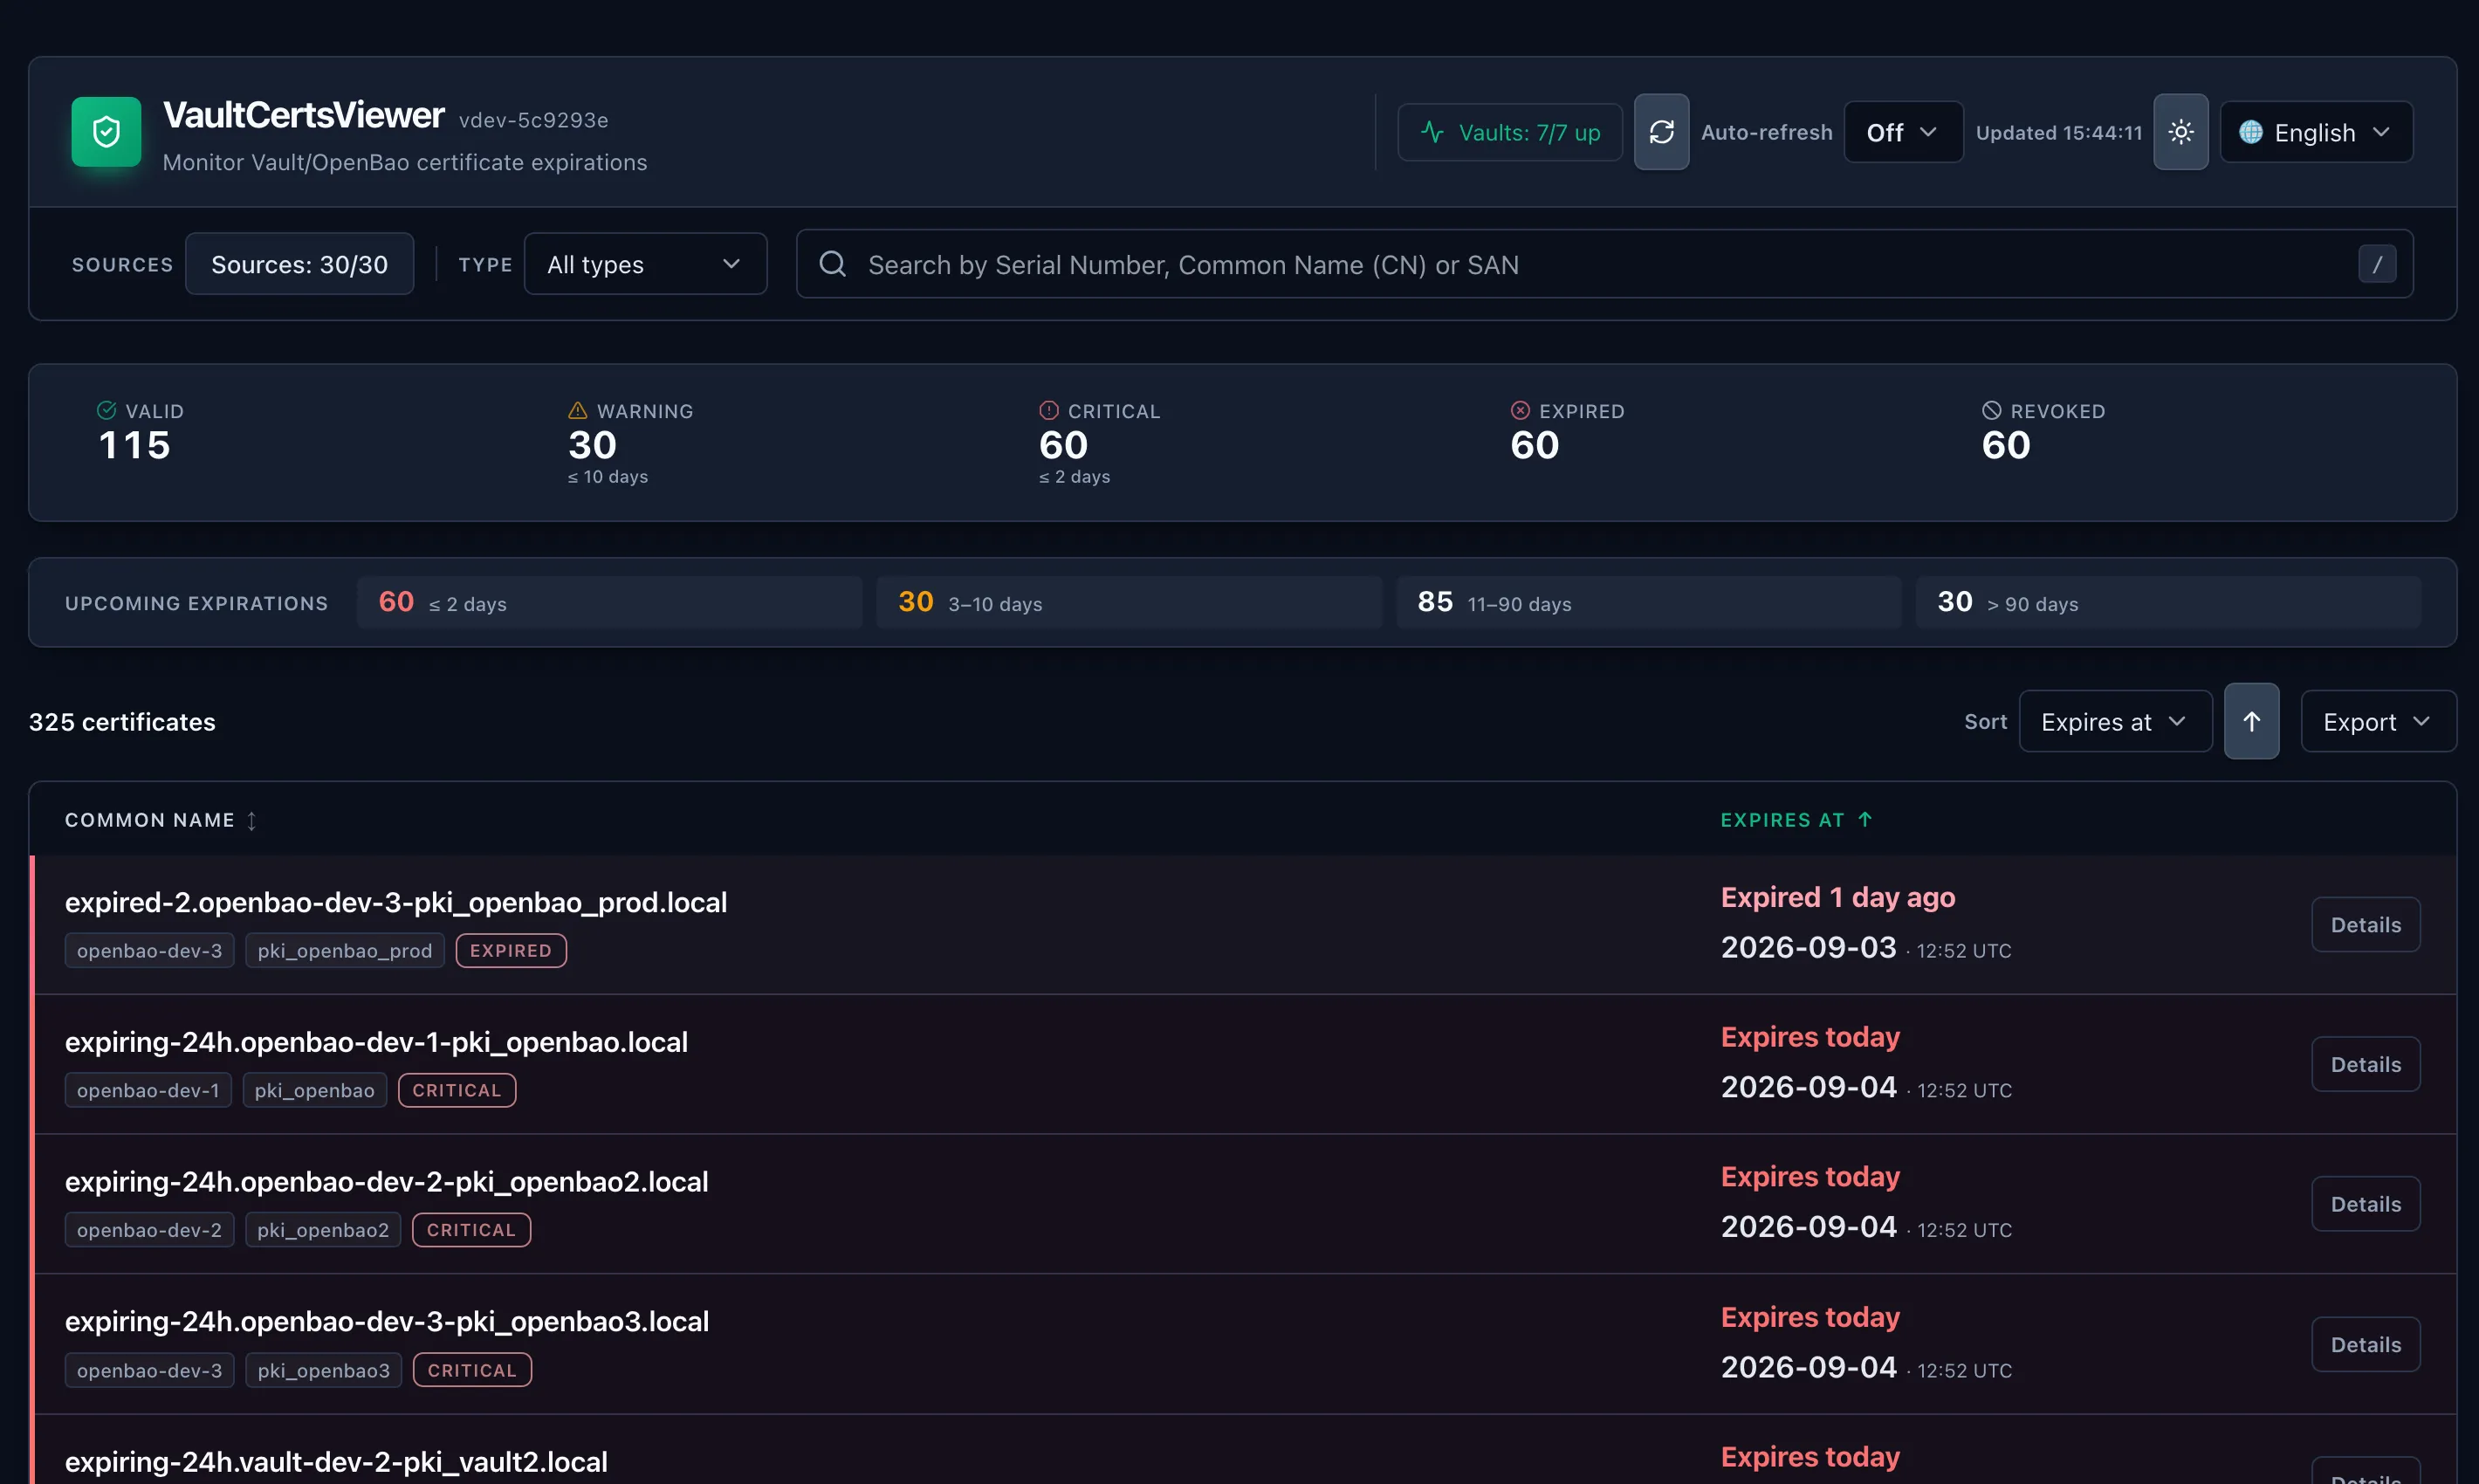Click expiring-24h.vault-dev-2-pki_vault2.local row name
2479x1484 pixels.
pos(336,1461)
